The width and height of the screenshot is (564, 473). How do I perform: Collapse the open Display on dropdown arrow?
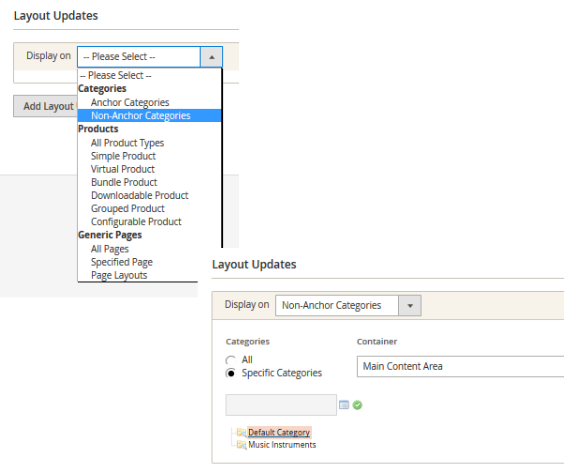point(212,57)
